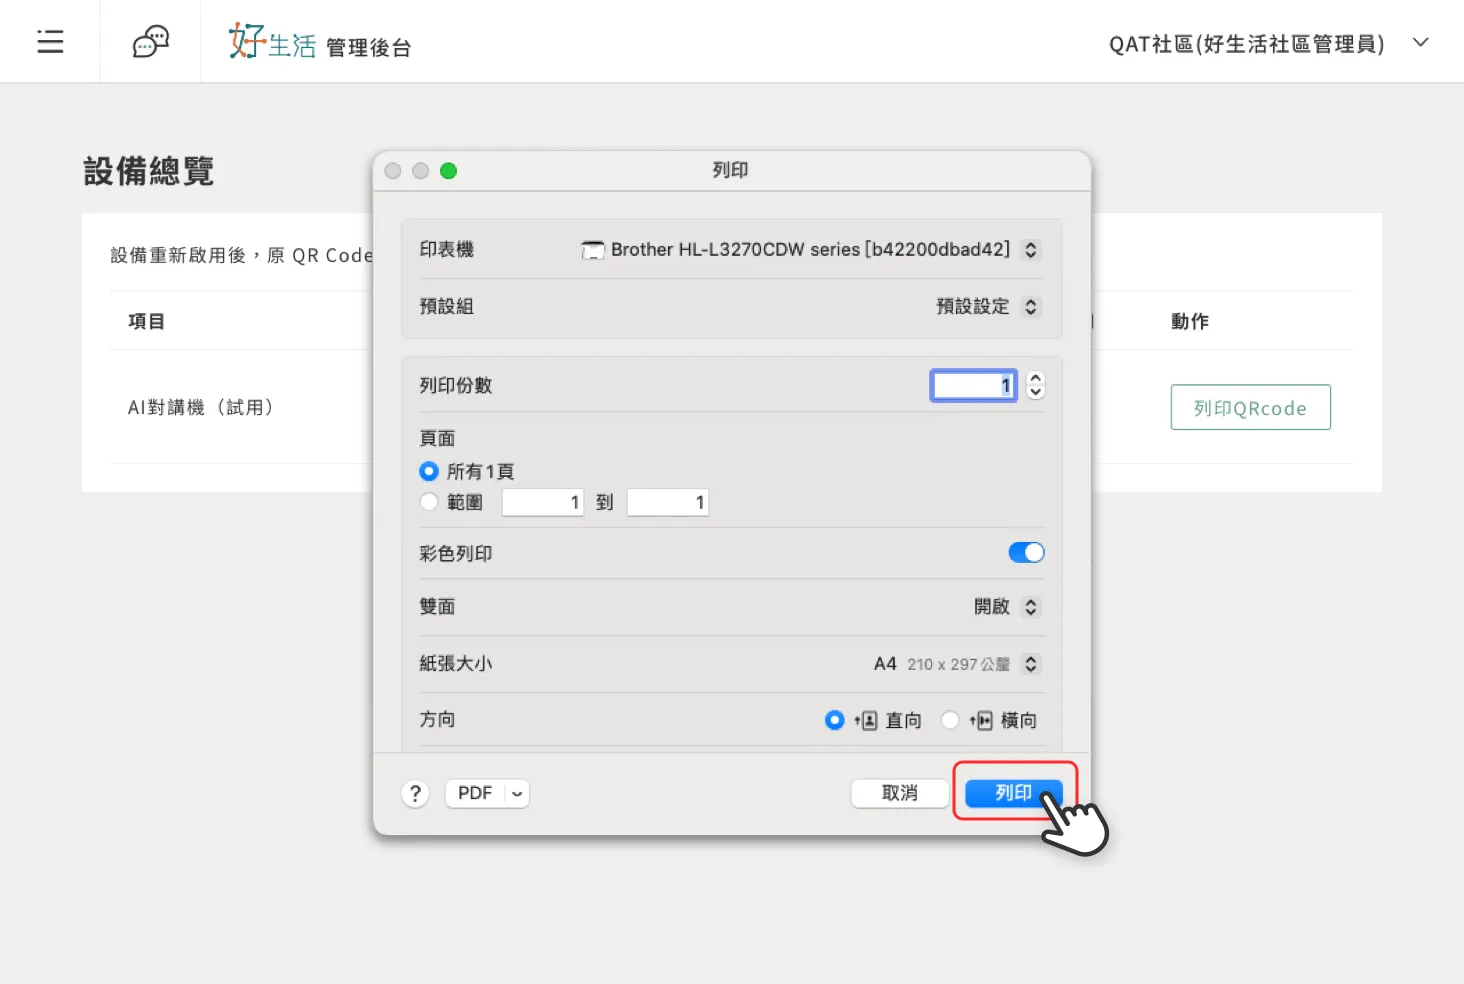The width and height of the screenshot is (1464, 984).
Task: Expand the PDF dropdown arrow
Action: (517, 794)
